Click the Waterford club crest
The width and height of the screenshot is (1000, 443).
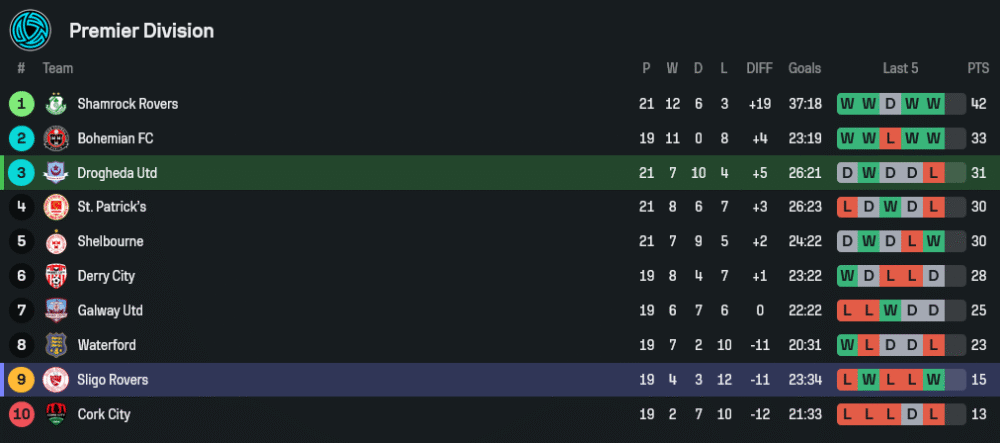tap(55, 345)
